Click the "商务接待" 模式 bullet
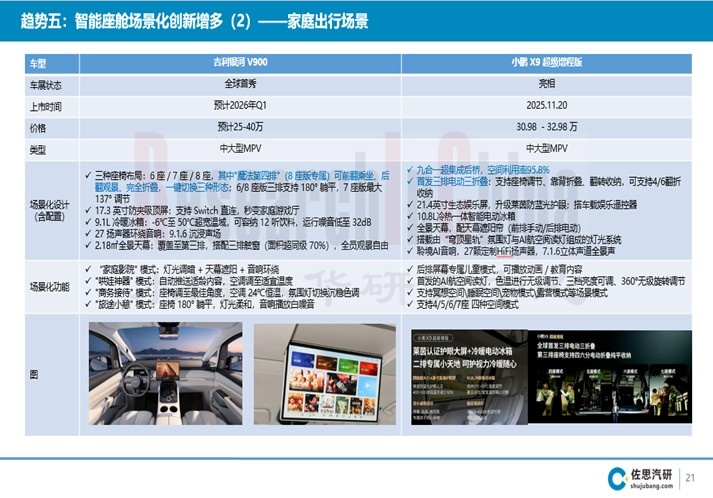The width and height of the screenshot is (713, 498). pyautogui.click(x=222, y=292)
